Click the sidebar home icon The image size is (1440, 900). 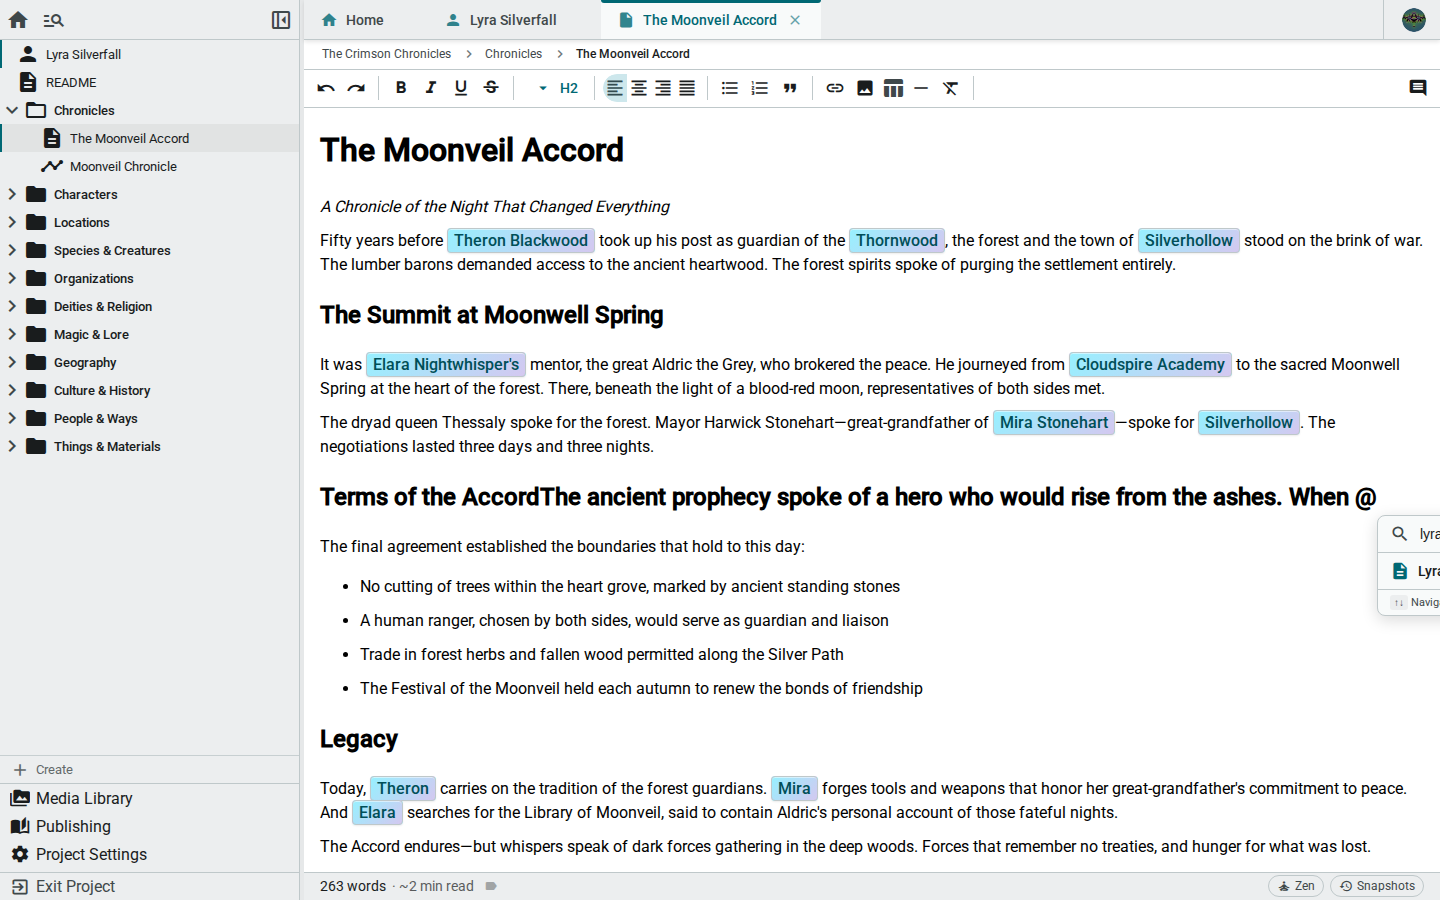pyautogui.click(x=18, y=20)
